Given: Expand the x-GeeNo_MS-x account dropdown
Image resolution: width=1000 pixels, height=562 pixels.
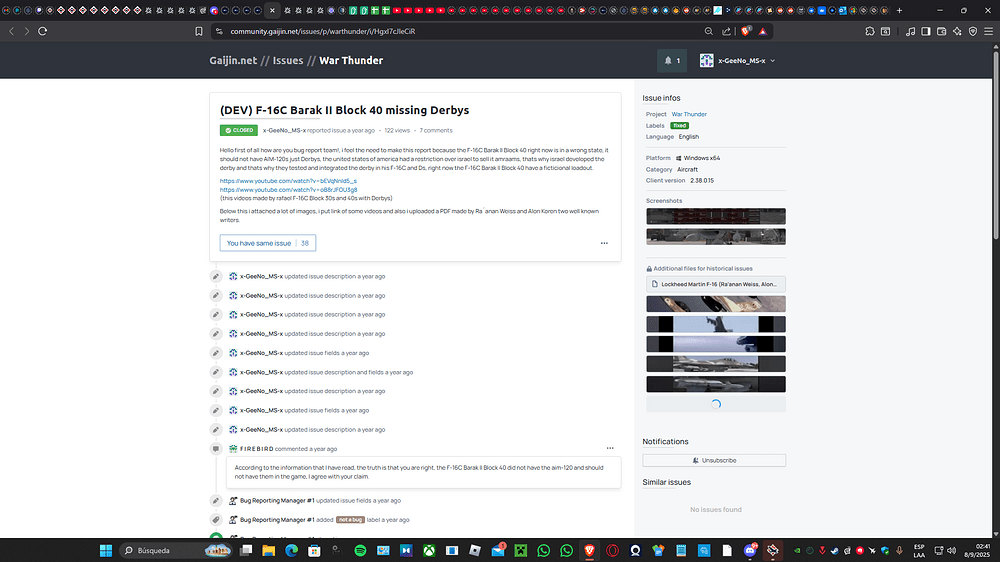Looking at the screenshot, I should click(x=737, y=61).
